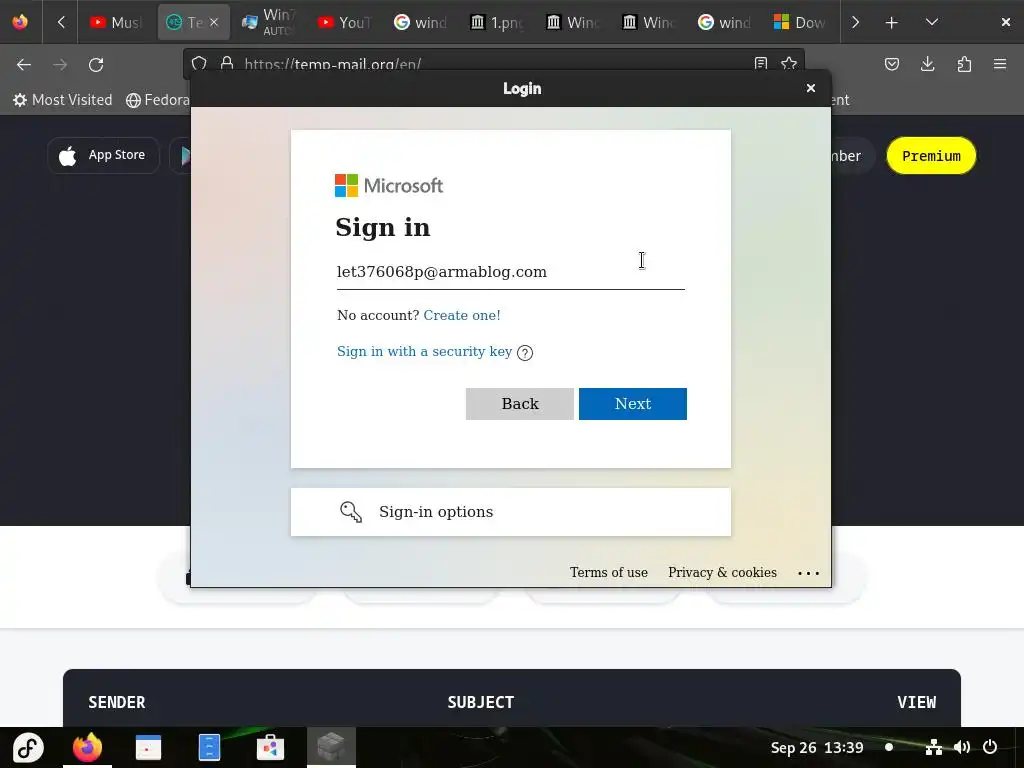The width and height of the screenshot is (1024, 768).
Task: Open the 'Create one!' account link
Action: click(x=462, y=315)
